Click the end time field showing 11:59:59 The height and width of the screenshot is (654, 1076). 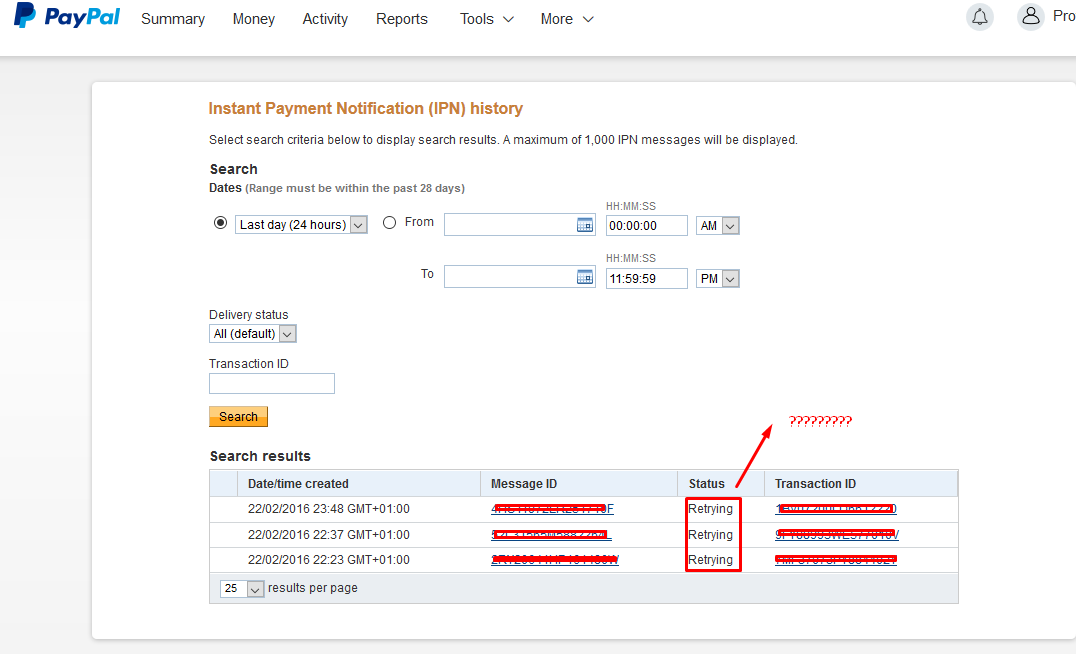(x=646, y=279)
